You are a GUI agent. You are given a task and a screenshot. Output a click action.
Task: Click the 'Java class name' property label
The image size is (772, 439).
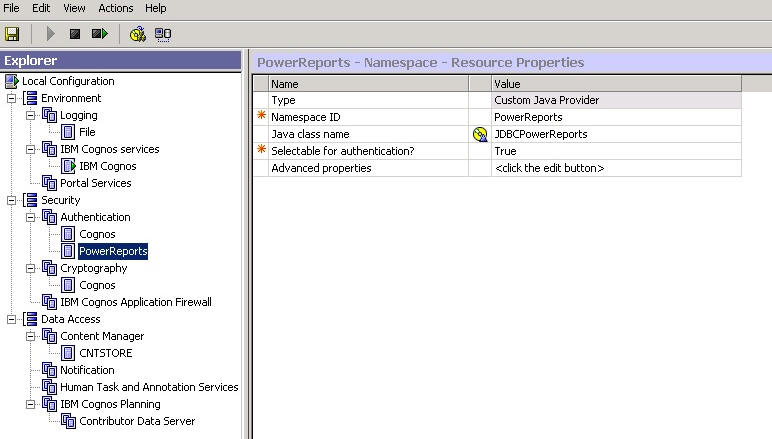[310, 134]
